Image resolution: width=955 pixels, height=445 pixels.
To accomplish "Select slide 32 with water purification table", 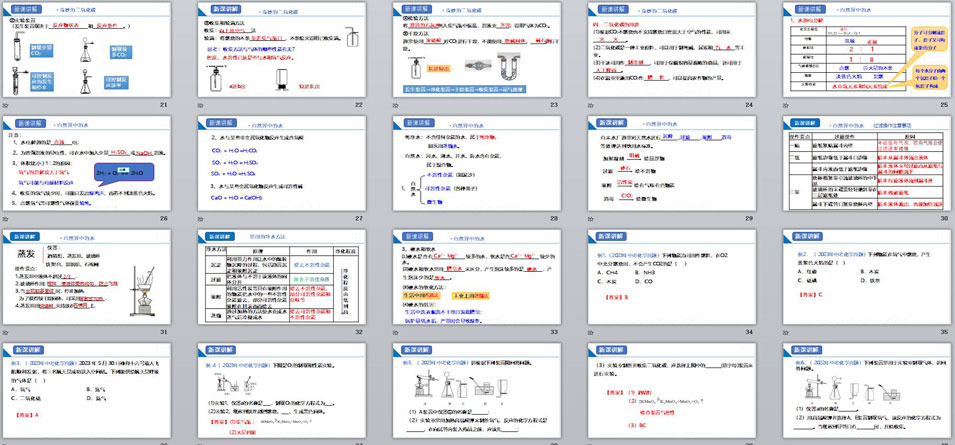I will click(282, 275).
